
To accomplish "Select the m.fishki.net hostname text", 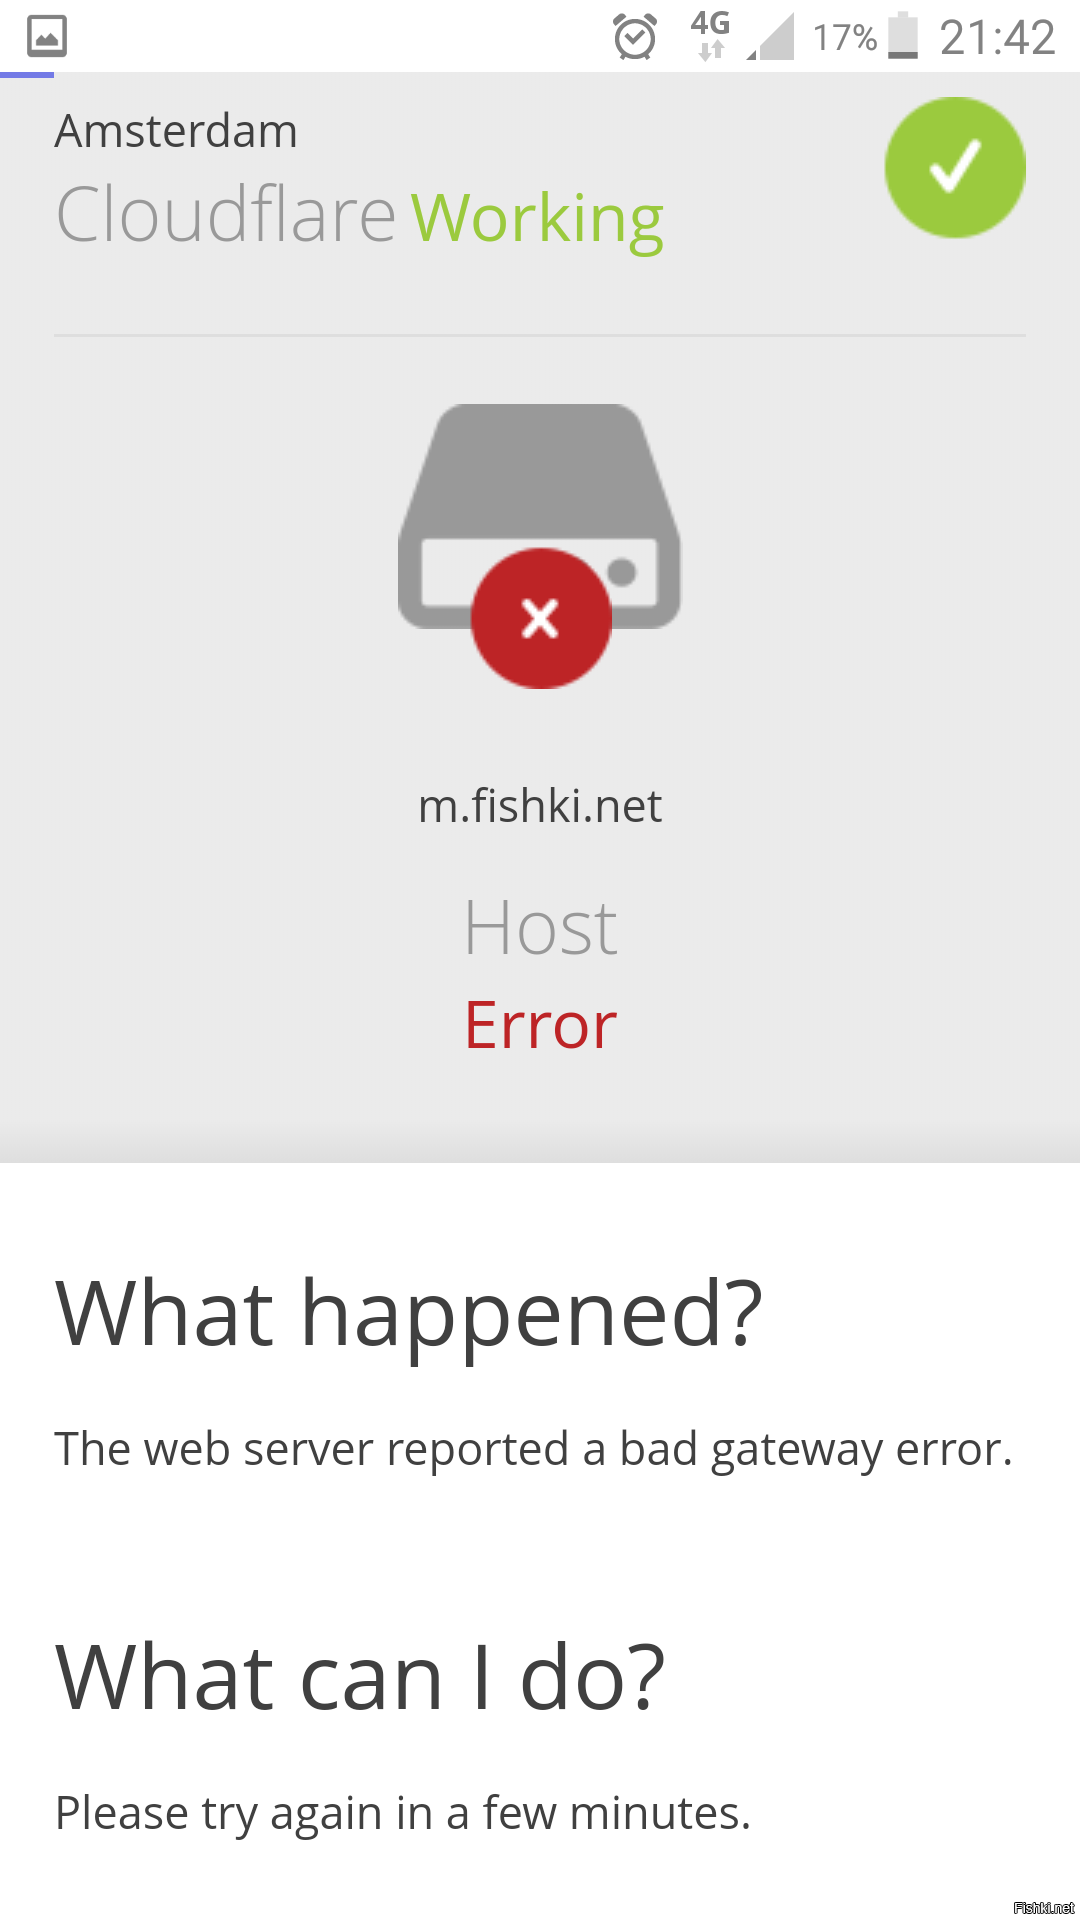I will [540, 806].
